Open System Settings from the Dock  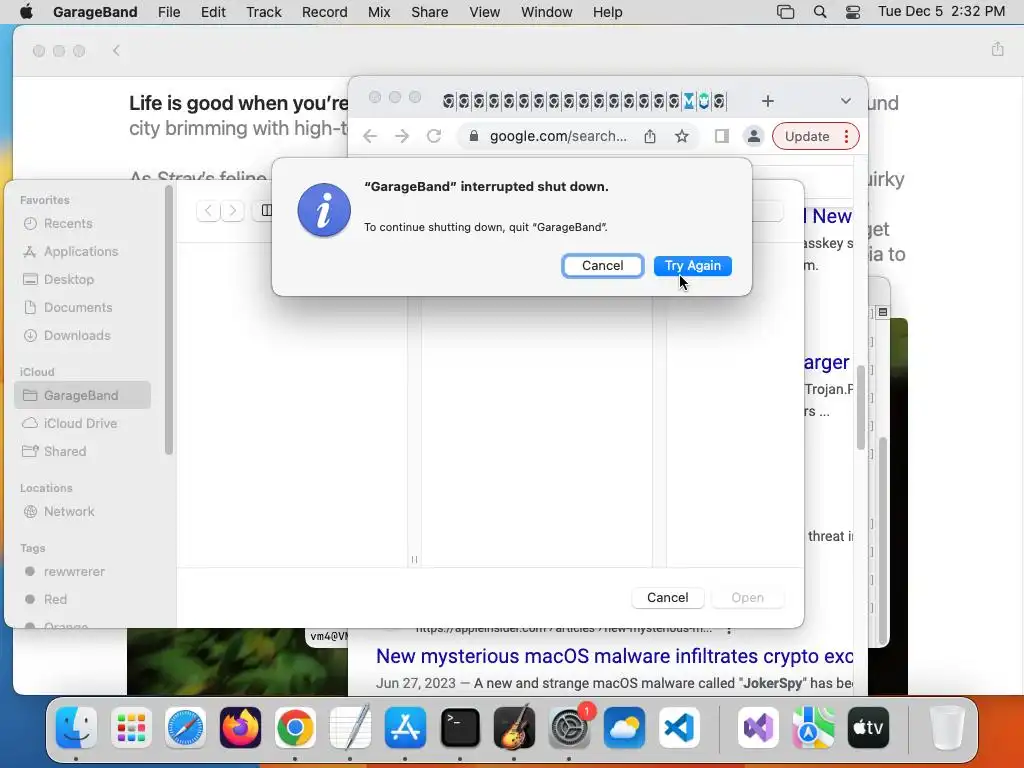[569, 728]
